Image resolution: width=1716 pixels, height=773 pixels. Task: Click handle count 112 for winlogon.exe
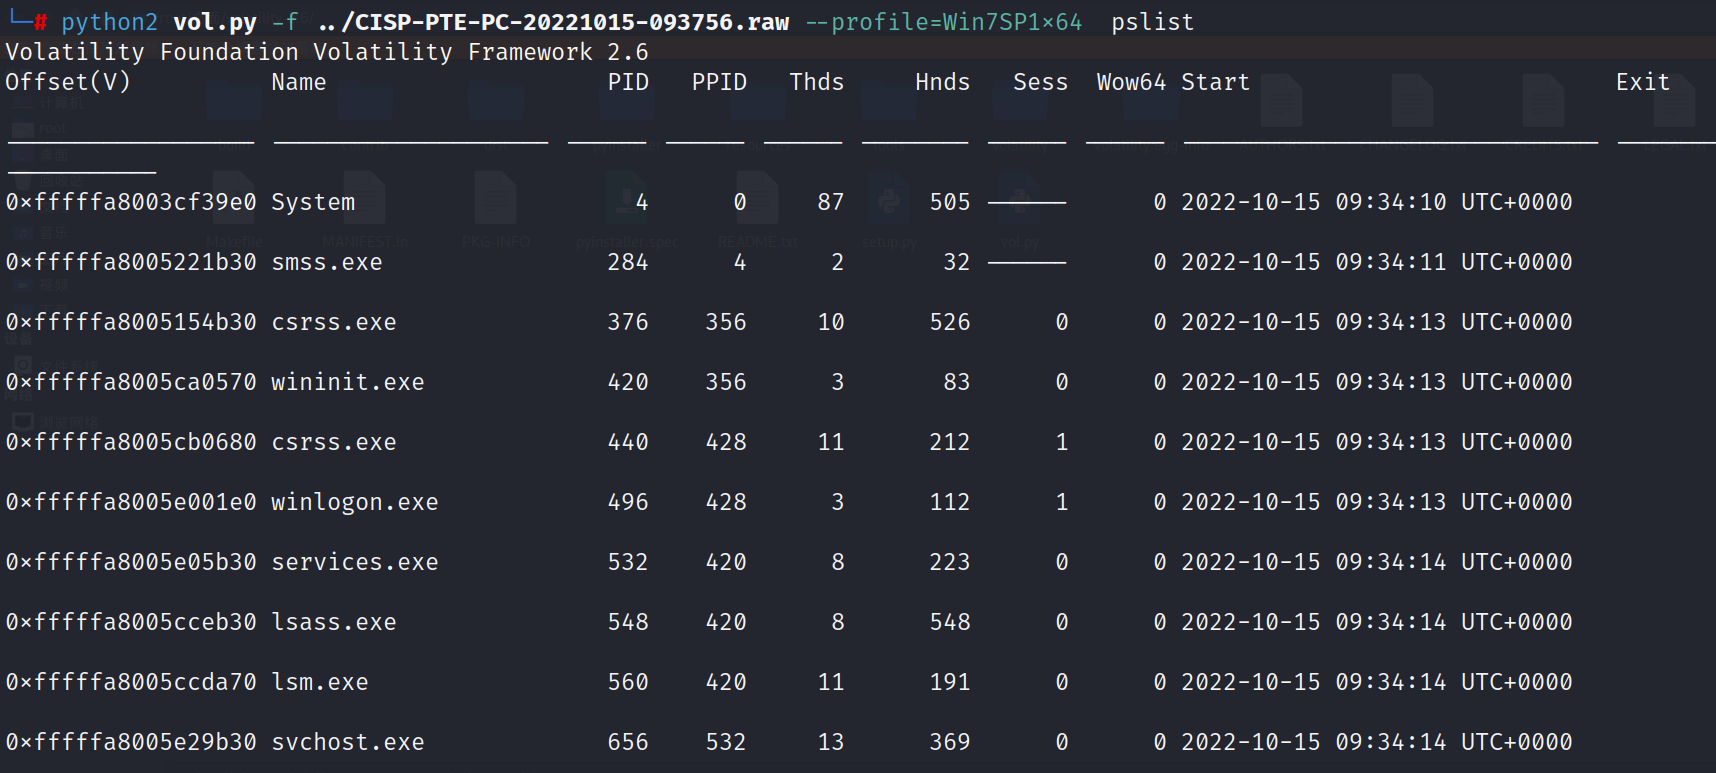tap(950, 502)
